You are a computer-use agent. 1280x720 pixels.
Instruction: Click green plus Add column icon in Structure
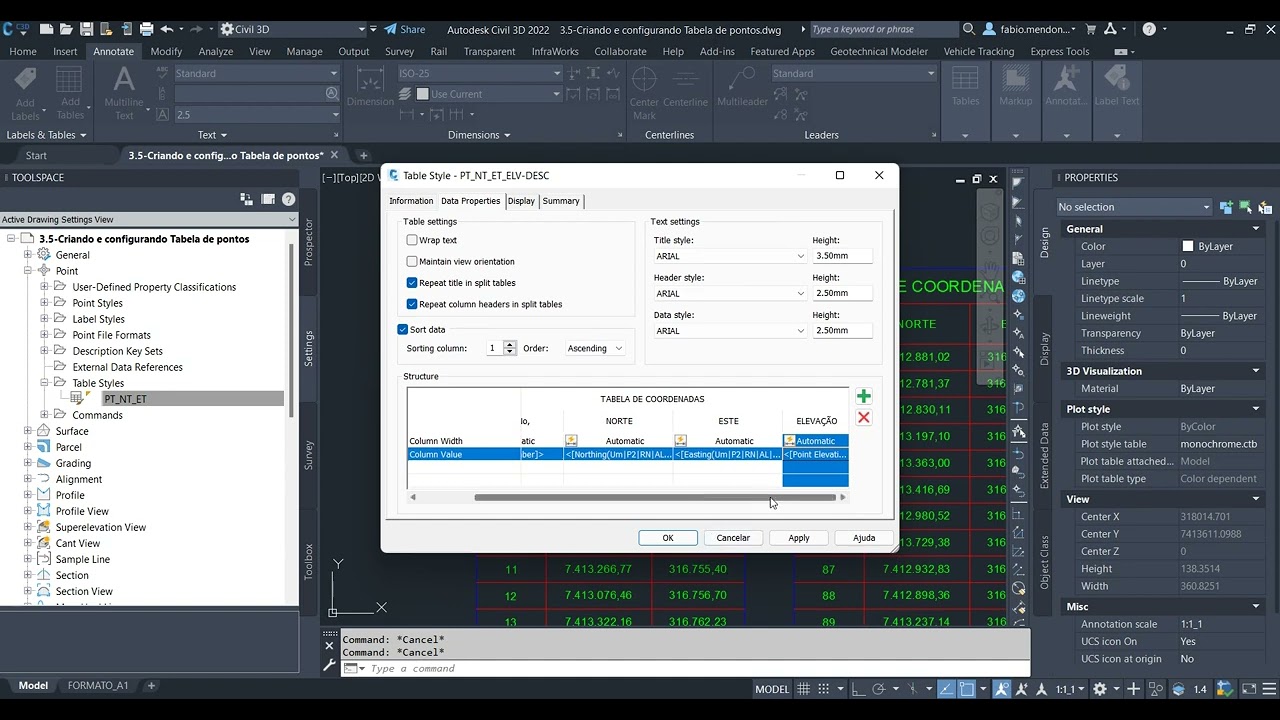pyautogui.click(x=864, y=397)
